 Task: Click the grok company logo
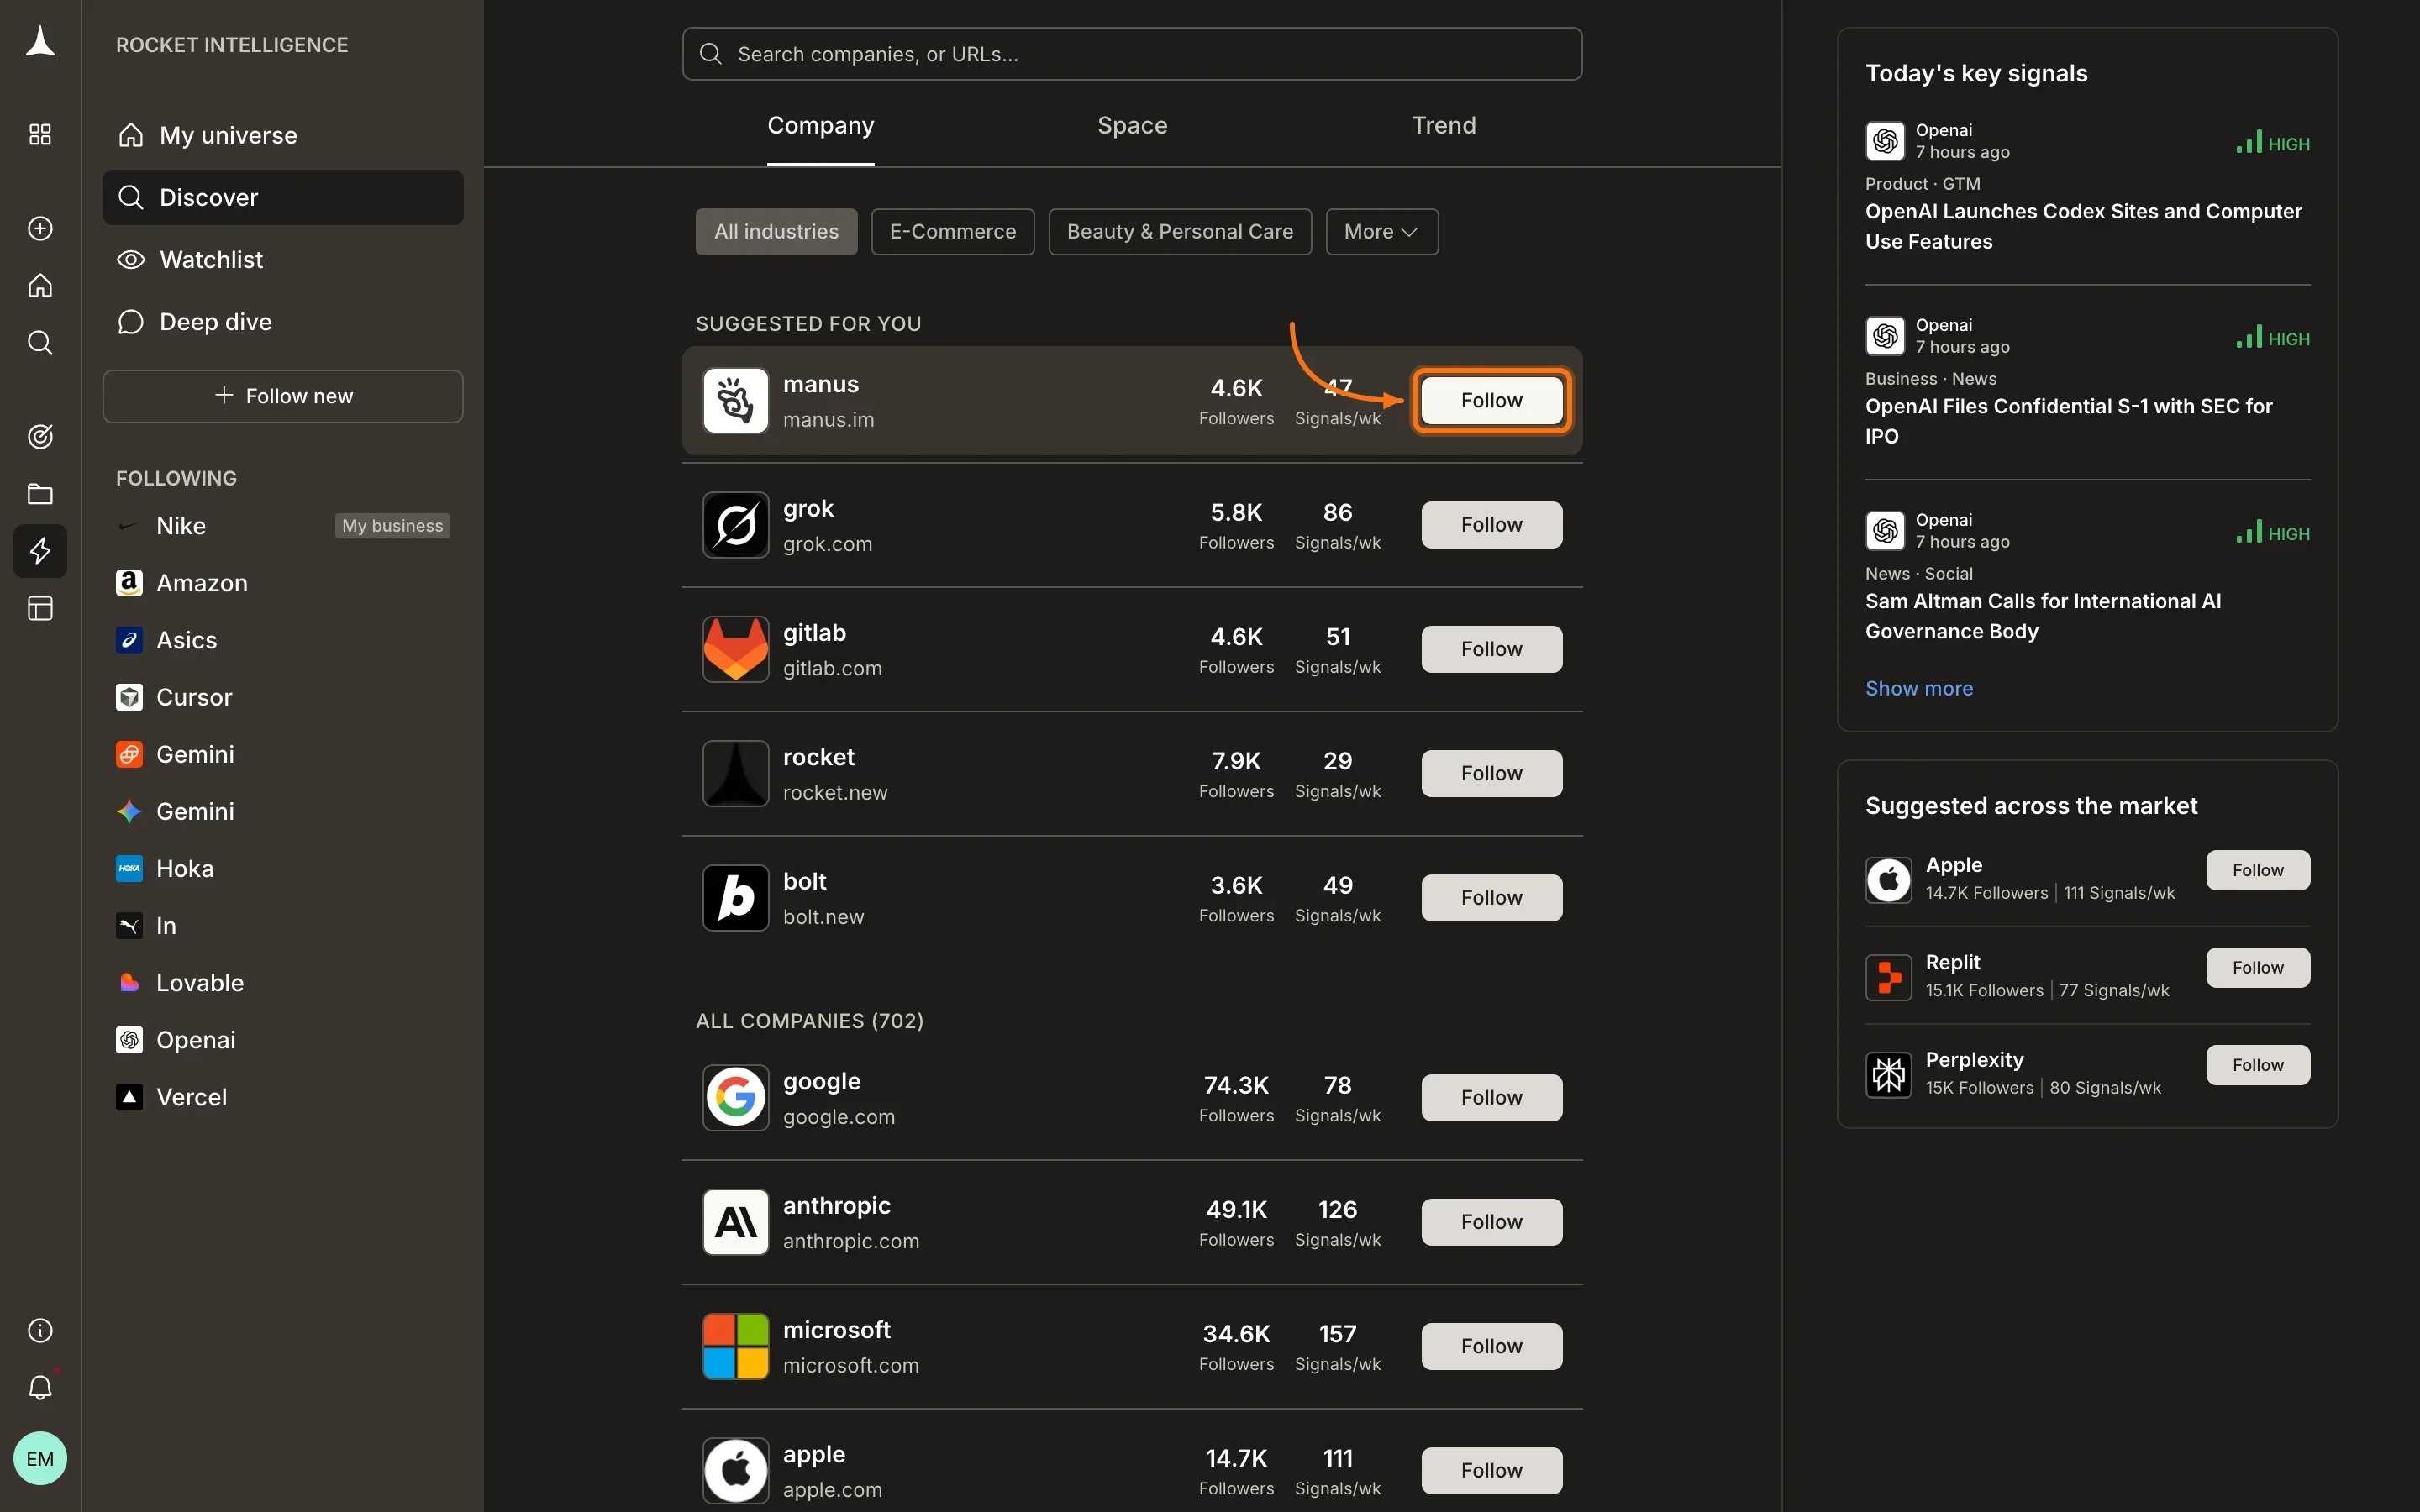point(735,525)
